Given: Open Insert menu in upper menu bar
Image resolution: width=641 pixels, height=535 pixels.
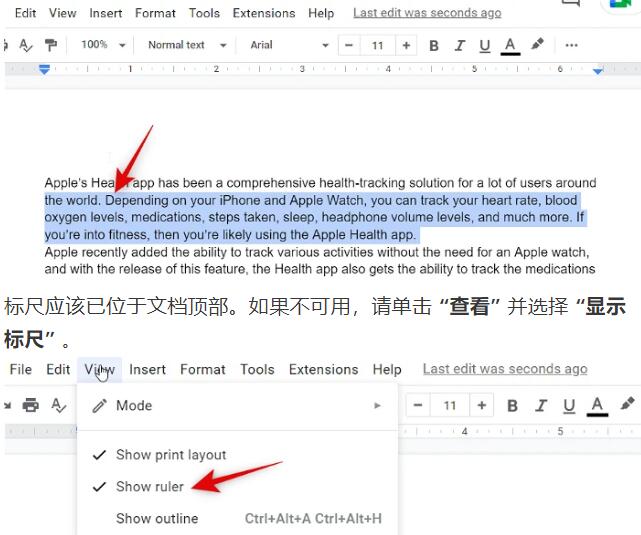Looking at the screenshot, I should 105,13.
